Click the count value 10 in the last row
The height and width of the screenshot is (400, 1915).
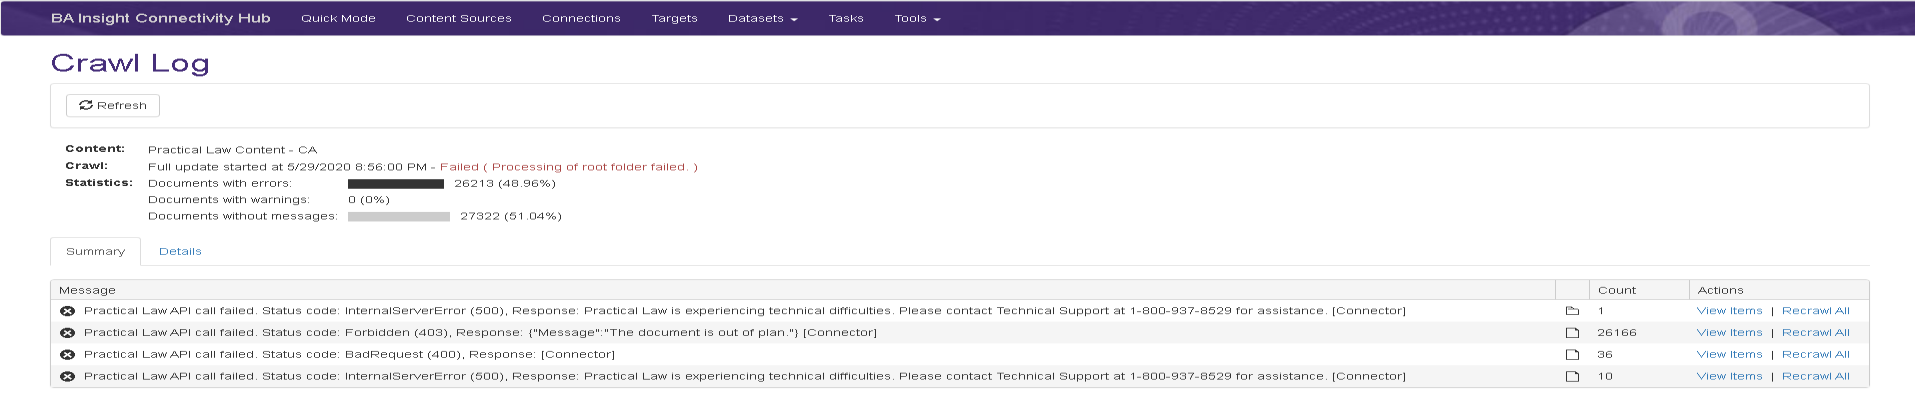pyautogui.click(x=1605, y=377)
